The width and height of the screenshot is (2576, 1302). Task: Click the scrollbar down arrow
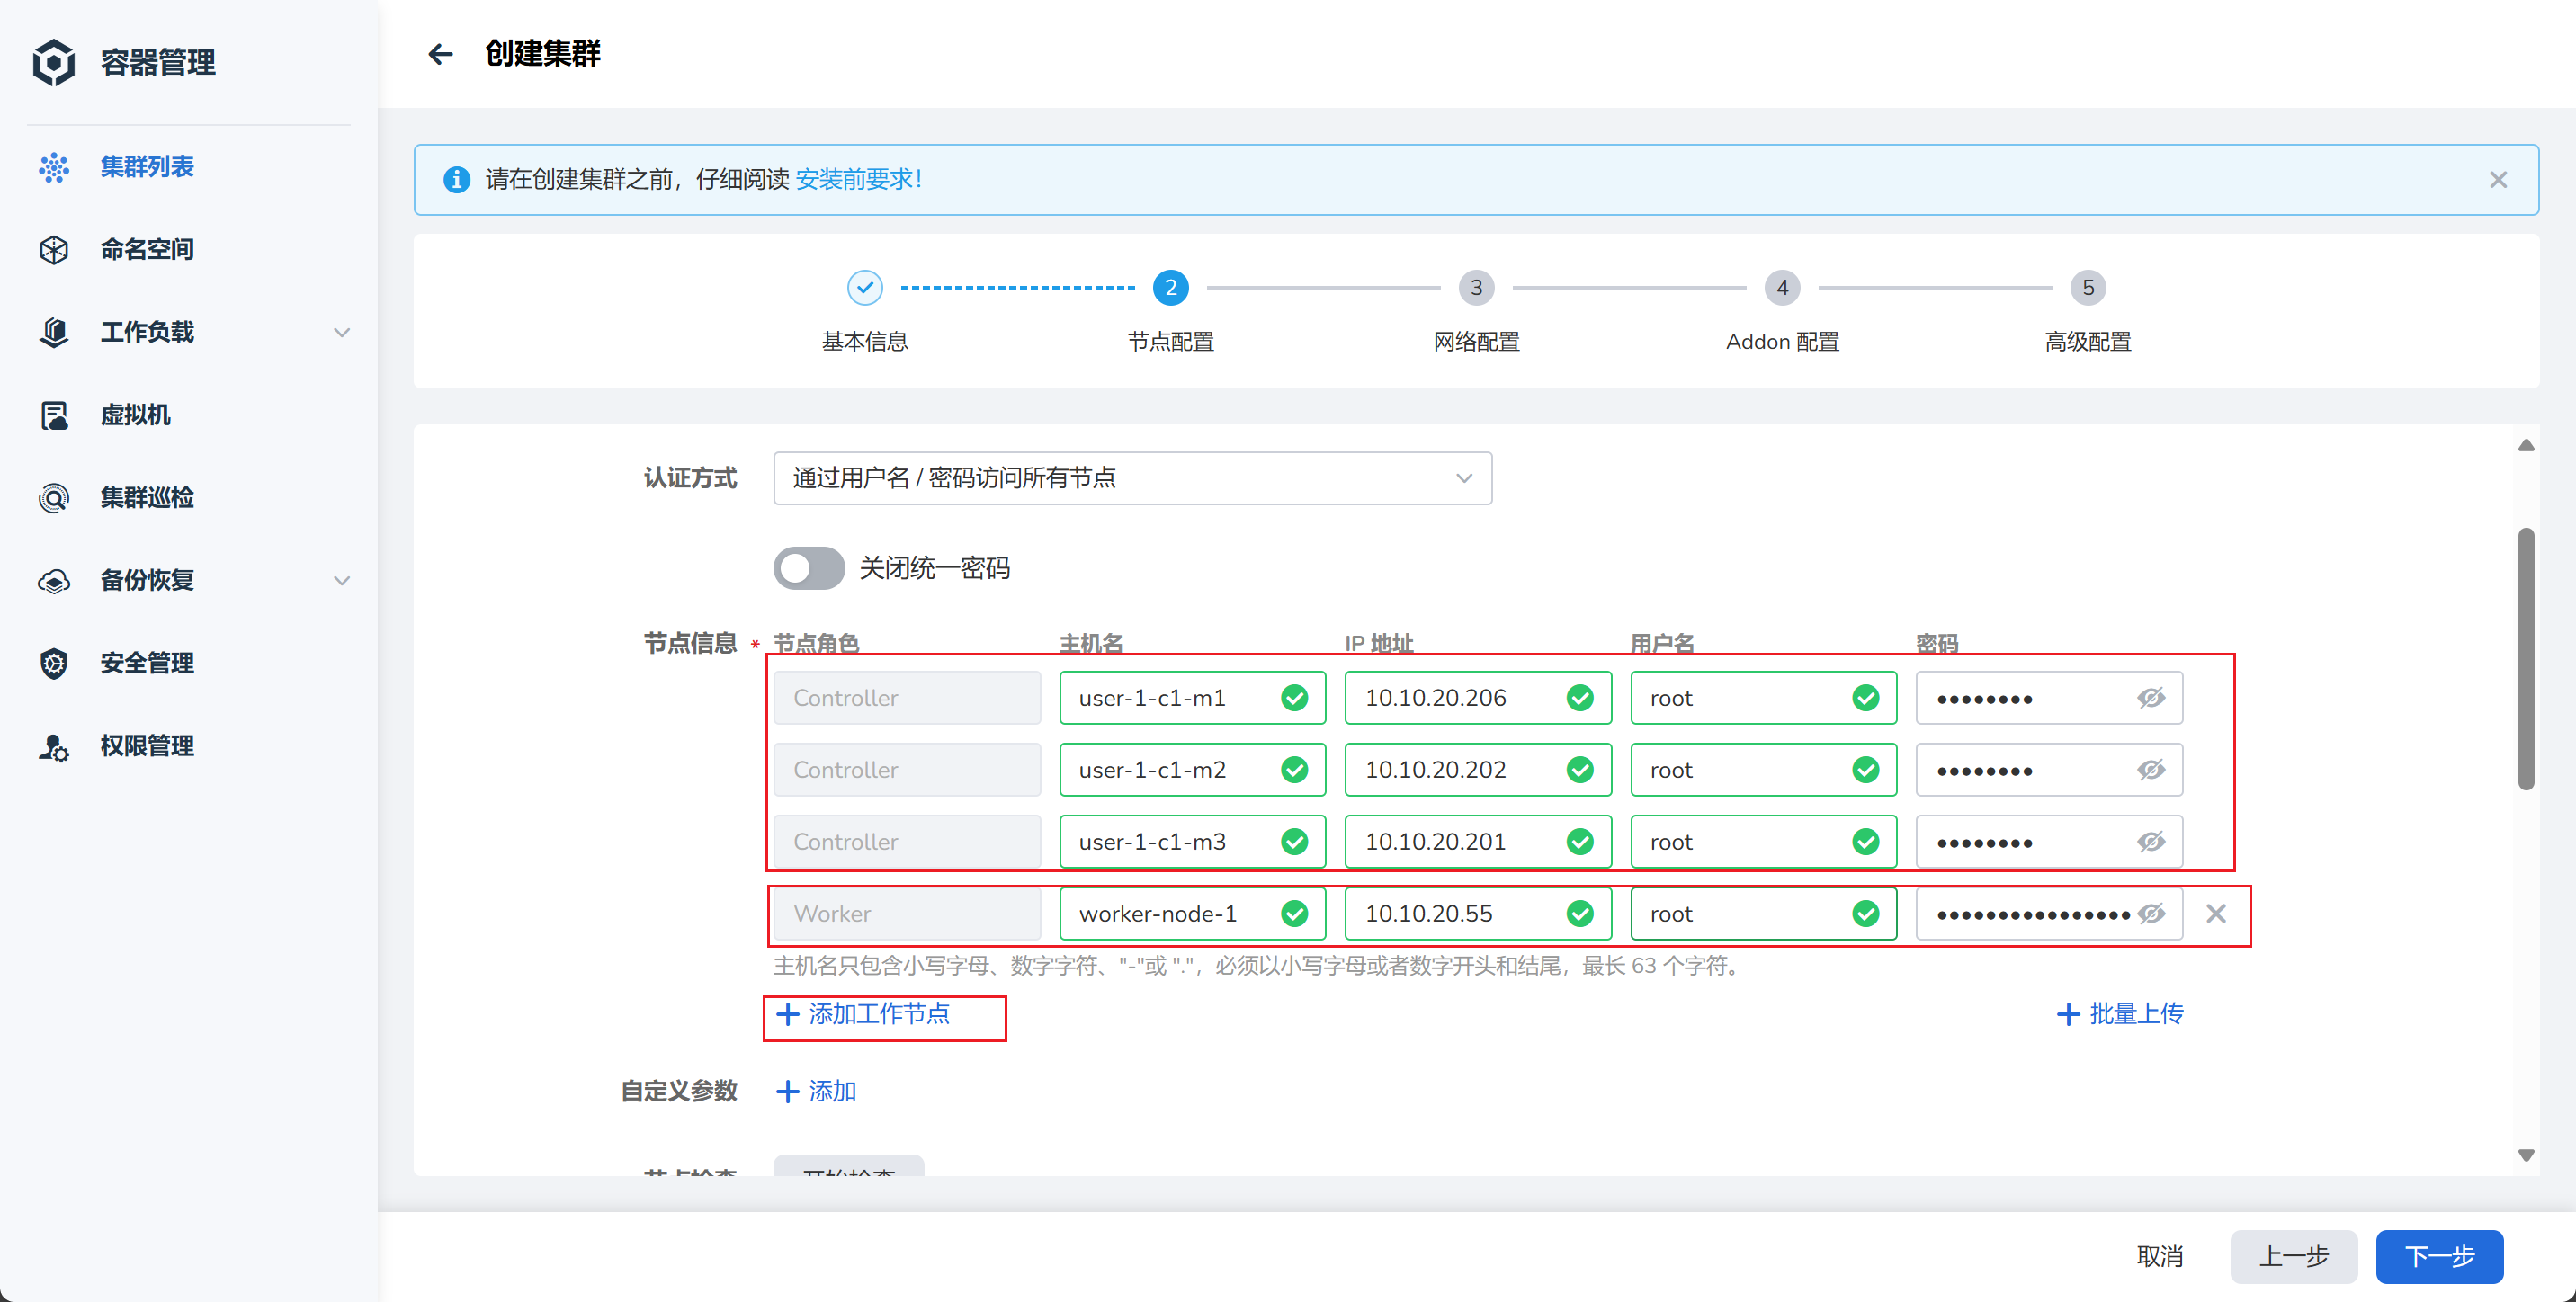click(2525, 1155)
